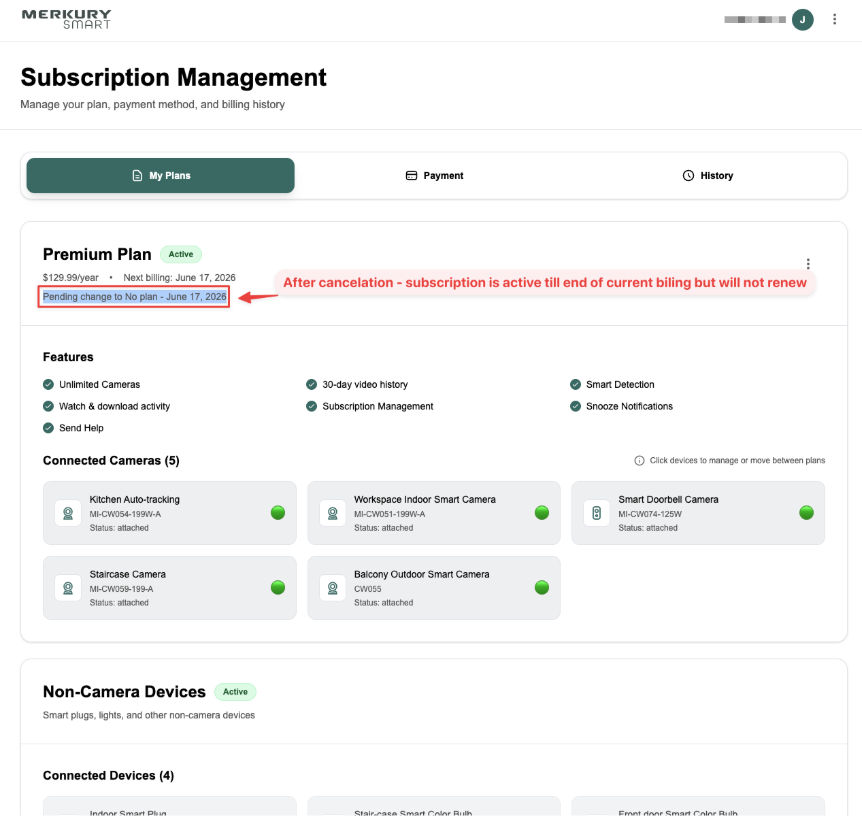The width and height of the screenshot is (862, 816).
Task: Open the user avatar J menu
Action: tap(802, 19)
